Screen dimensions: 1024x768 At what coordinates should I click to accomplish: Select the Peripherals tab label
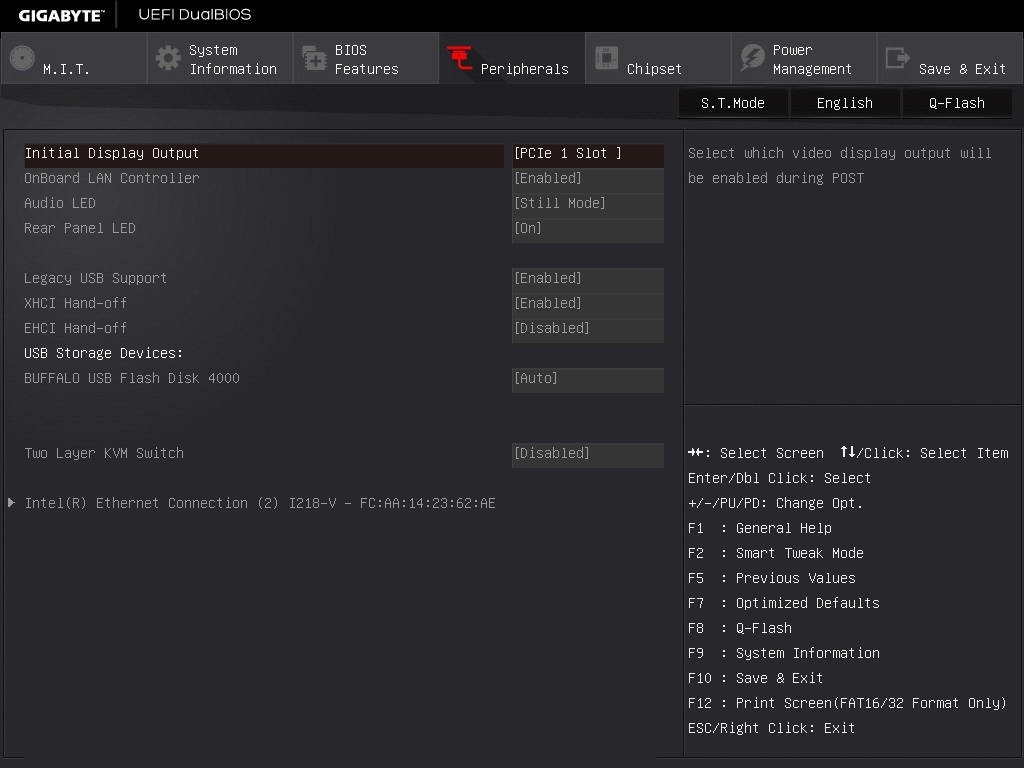coord(524,69)
